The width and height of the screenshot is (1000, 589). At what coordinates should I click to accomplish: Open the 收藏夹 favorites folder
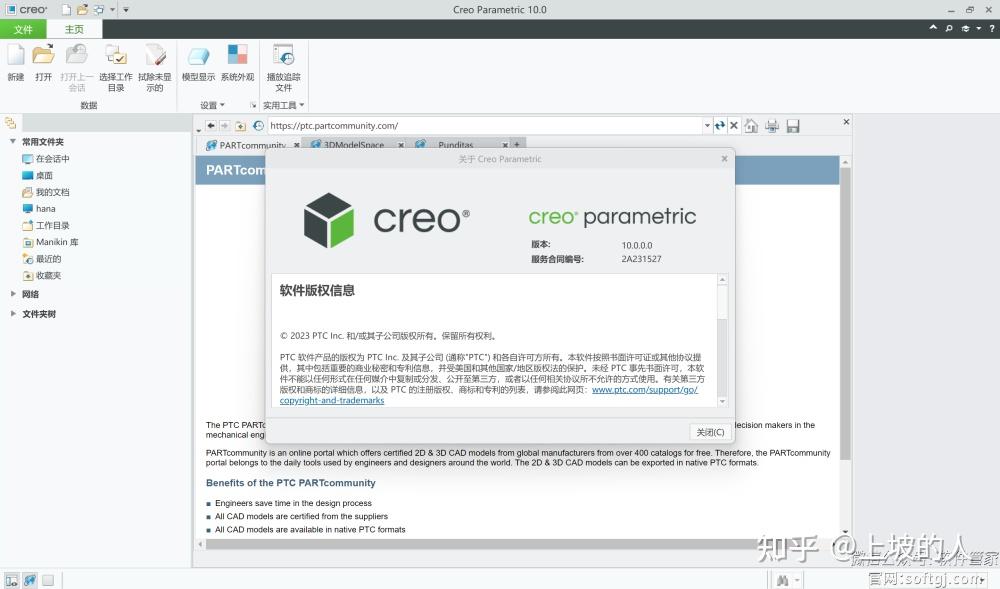pos(48,276)
